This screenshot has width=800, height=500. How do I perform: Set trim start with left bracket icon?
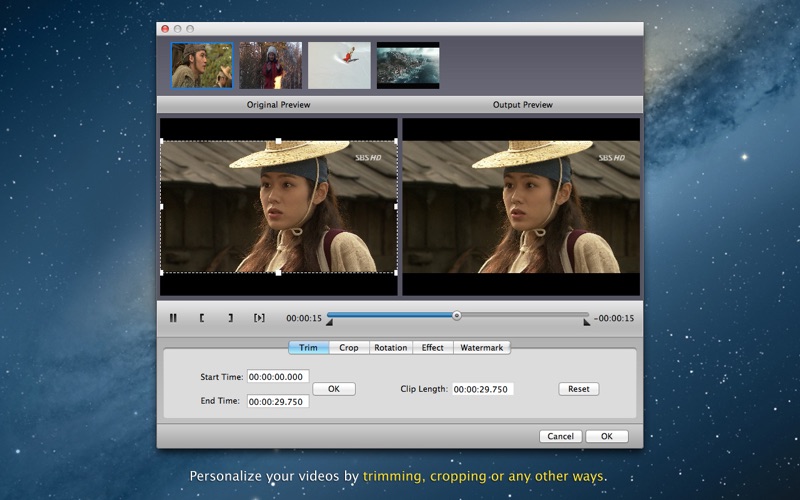pyautogui.click(x=202, y=318)
